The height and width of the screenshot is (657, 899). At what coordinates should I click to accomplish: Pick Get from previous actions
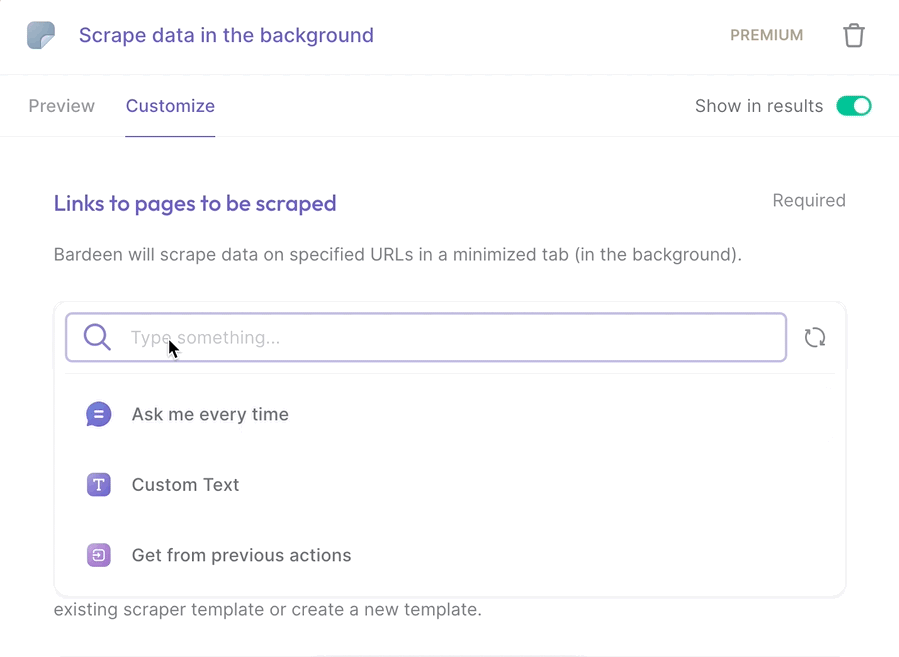pyautogui.click(x=450, y=555)
